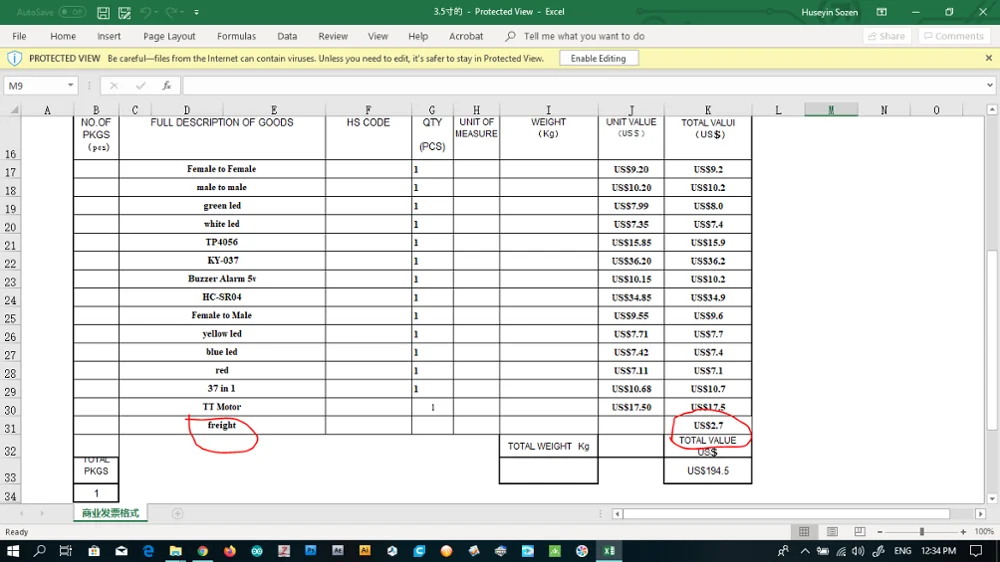Open the View tab
This screenshot has width=1000, height=562.
(378, 36)
